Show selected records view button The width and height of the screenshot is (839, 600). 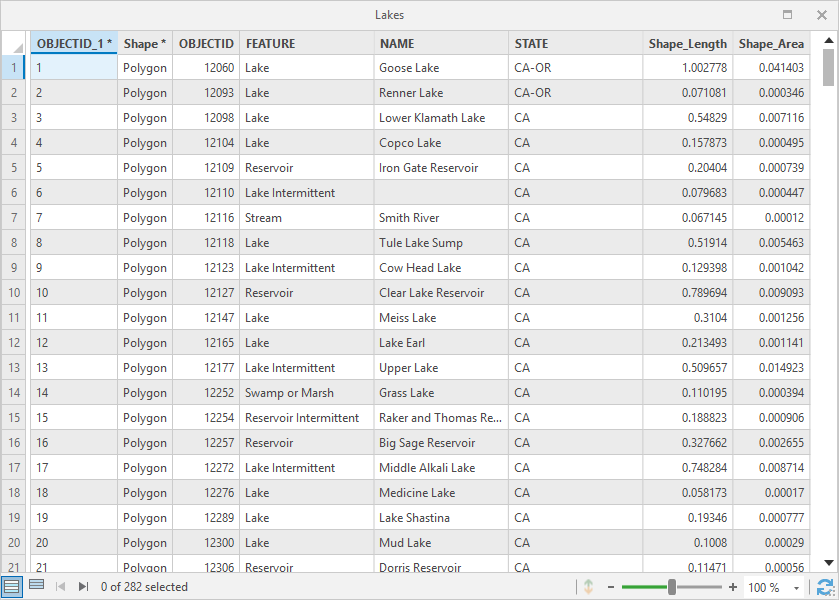(36, 584)
